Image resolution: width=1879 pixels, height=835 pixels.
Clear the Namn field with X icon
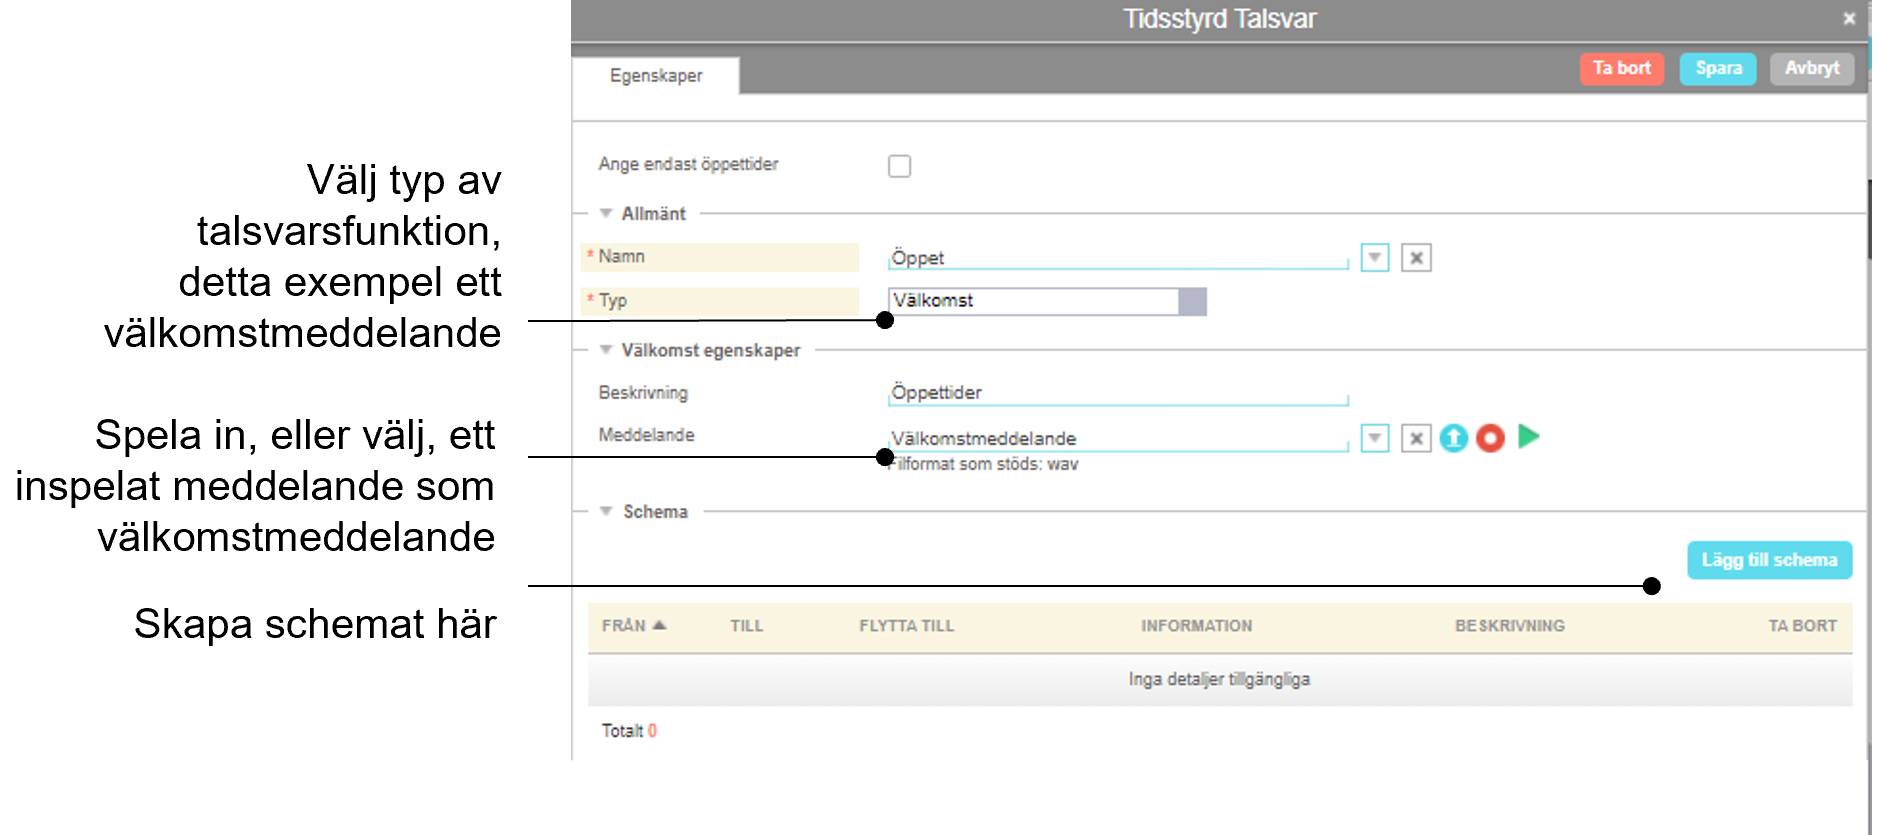[1416, 258]
